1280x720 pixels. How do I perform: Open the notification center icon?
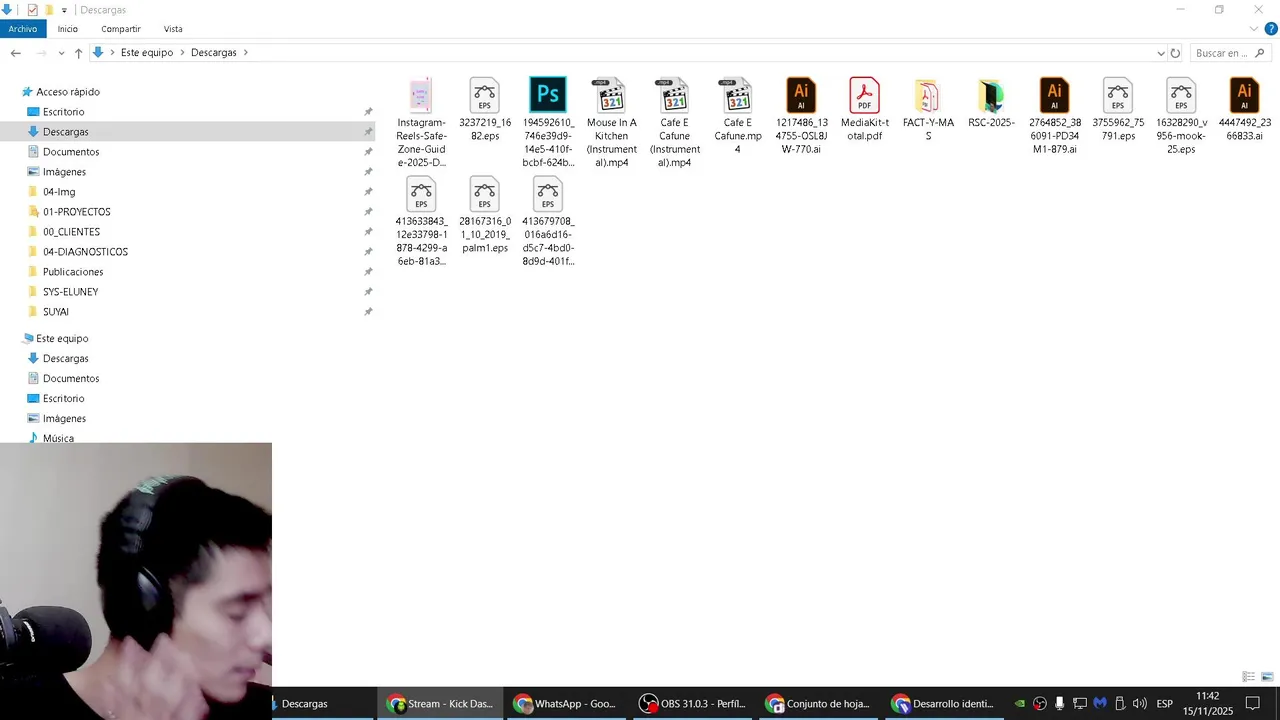pos(1253,704)
